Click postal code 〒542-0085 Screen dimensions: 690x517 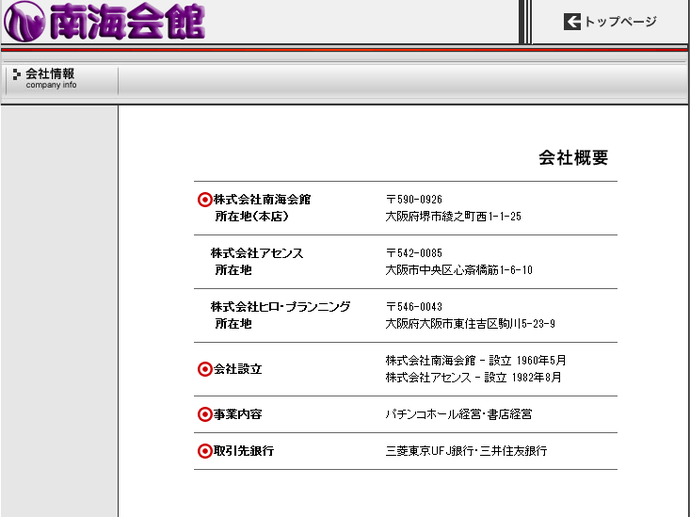414,253
